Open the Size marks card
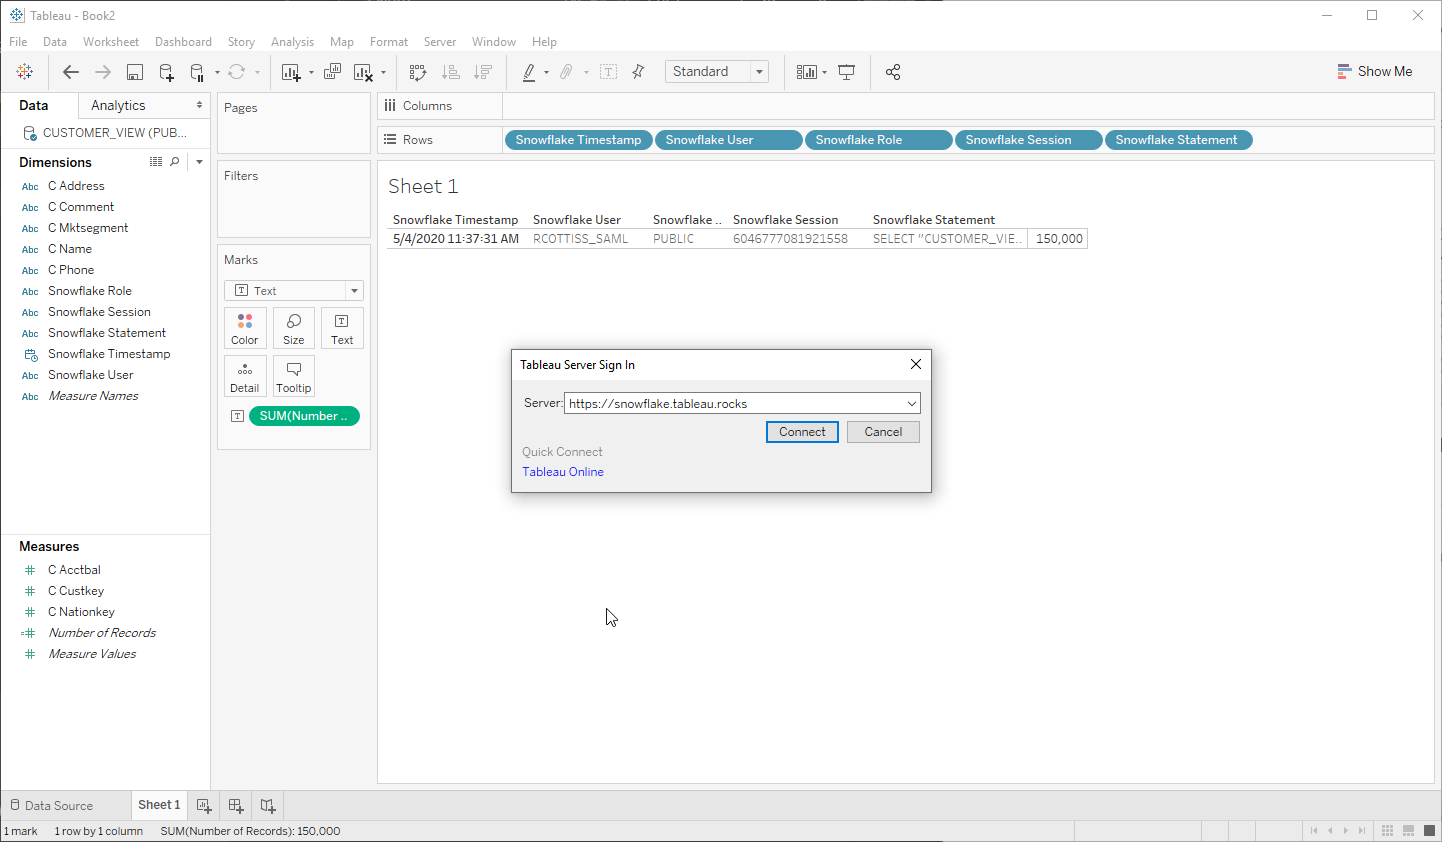 tap(294, 328)
